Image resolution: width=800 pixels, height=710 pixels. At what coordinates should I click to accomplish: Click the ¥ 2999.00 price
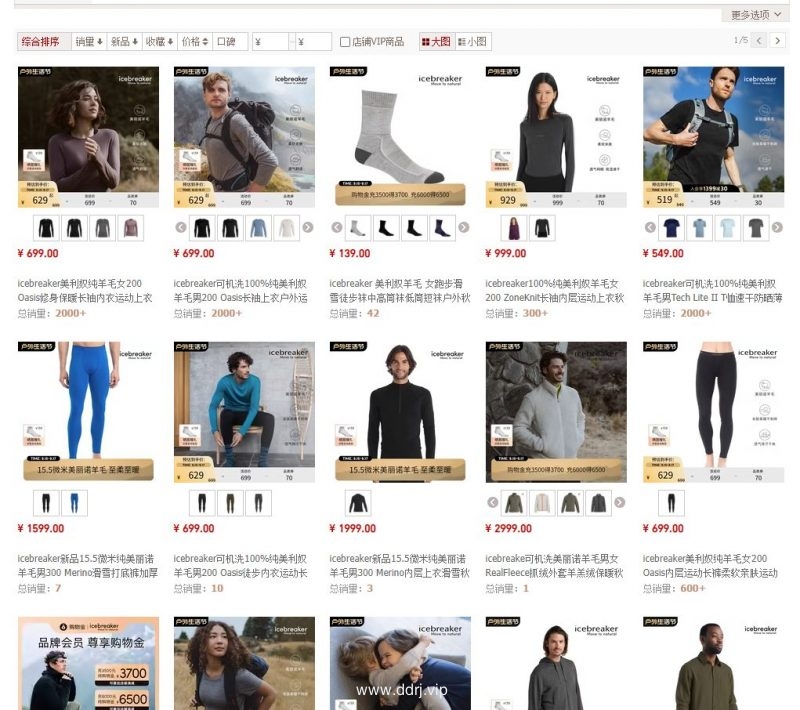(x=509, y=528)
